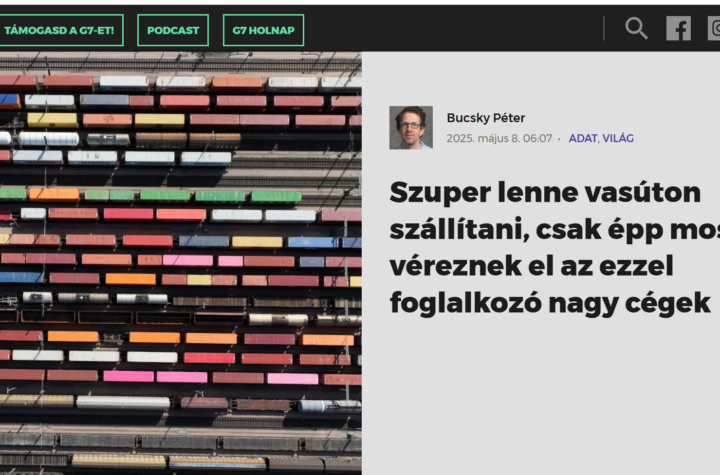Image resolution: width=720 pixels, height=475 pixels.
Task: Click the row of green containers in the photo
Action: 152,195
